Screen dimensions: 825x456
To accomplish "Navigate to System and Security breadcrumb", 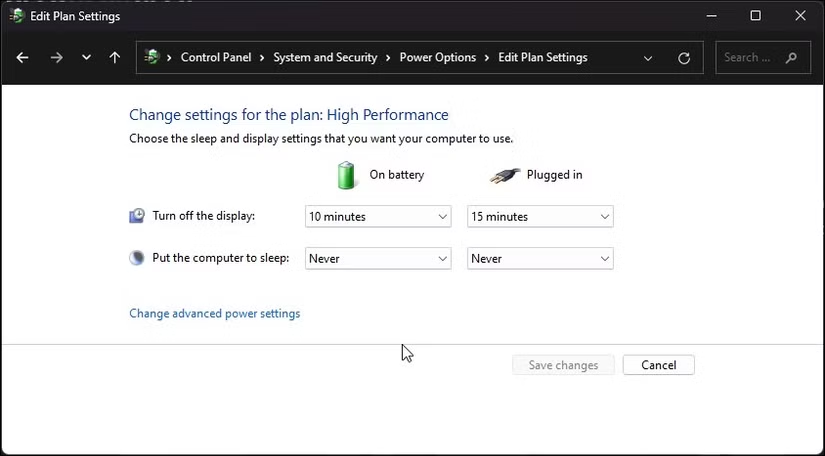I will tap(325, 57).
